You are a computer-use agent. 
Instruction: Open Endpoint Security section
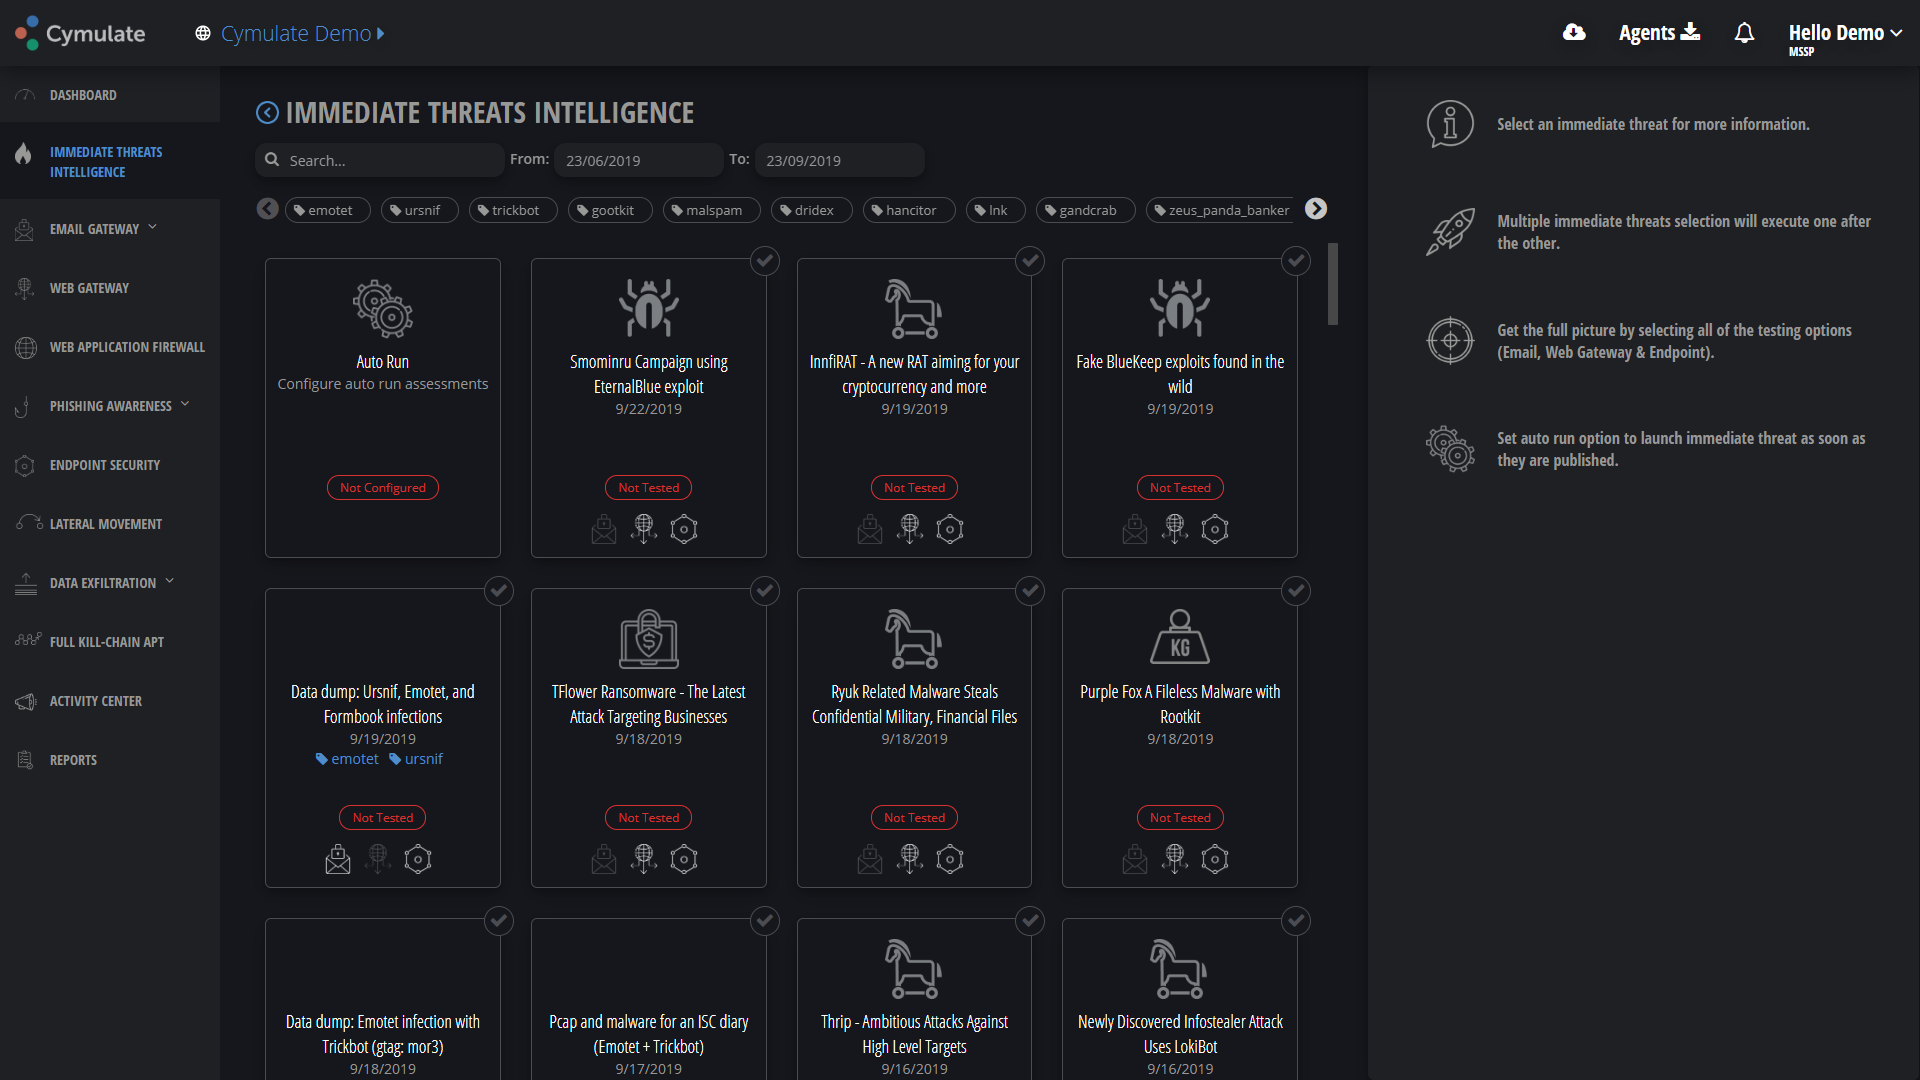[110, 465]
